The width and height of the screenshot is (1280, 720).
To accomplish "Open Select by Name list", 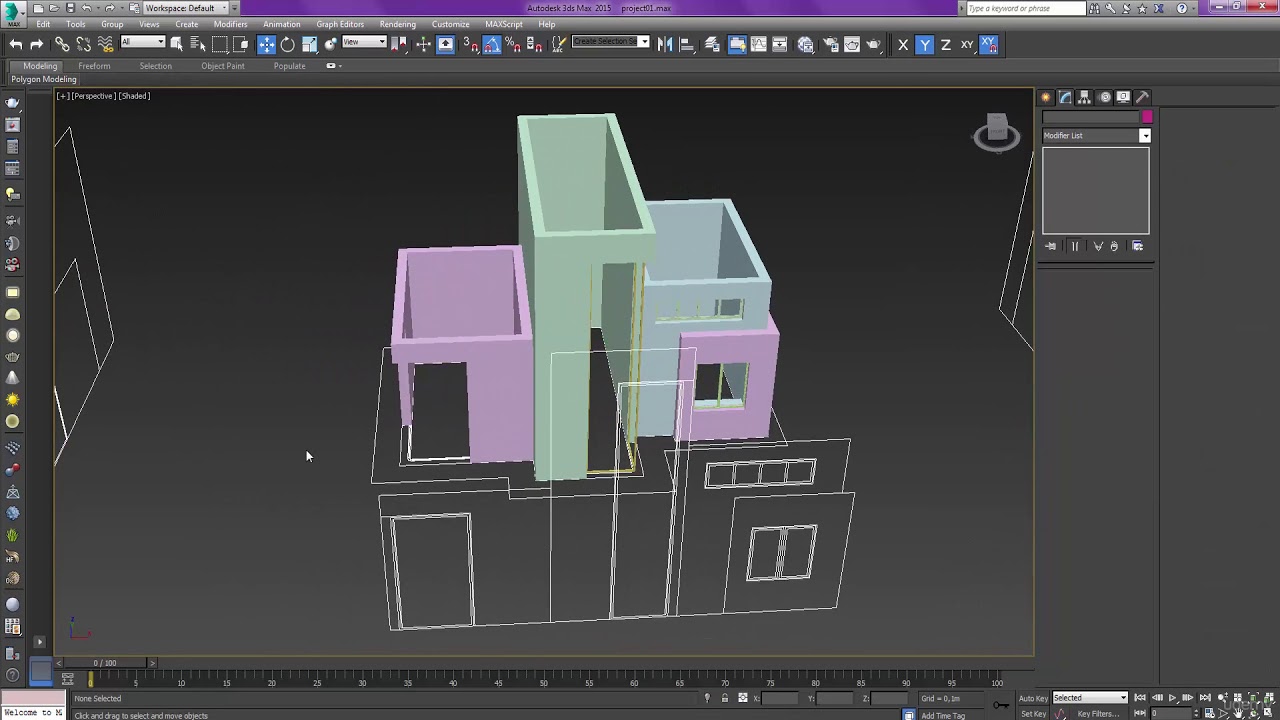I will click(198, 44).
